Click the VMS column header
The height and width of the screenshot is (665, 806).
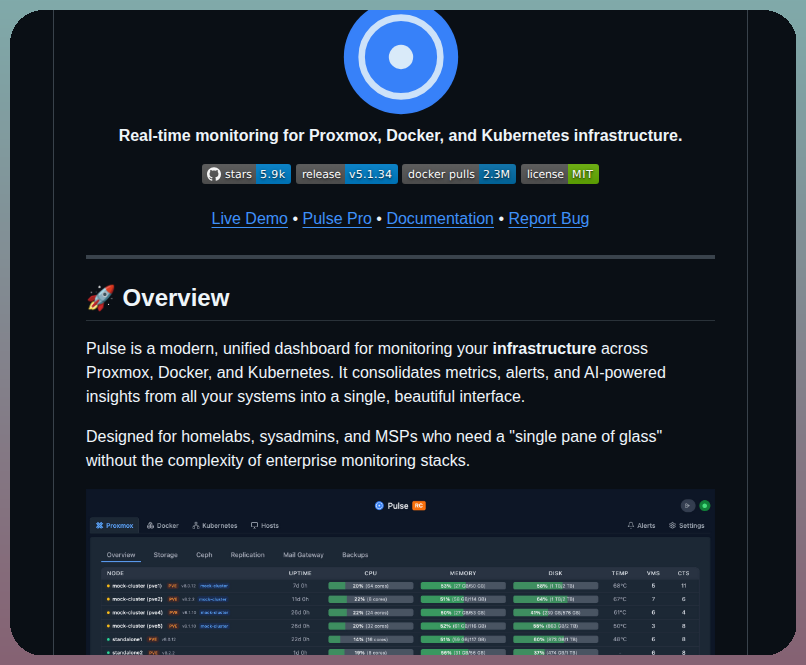pyautogui.click(x=653, y=573)
